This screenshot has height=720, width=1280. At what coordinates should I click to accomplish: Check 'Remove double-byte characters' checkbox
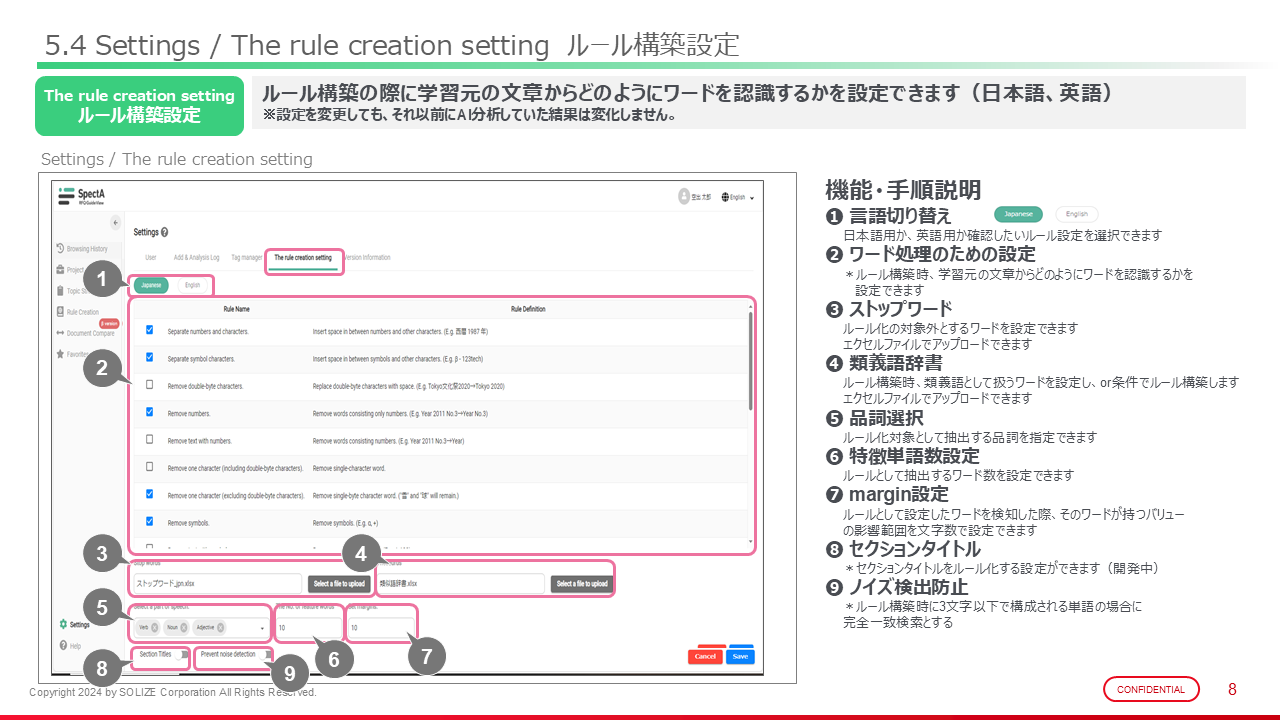tap(150, 385)
